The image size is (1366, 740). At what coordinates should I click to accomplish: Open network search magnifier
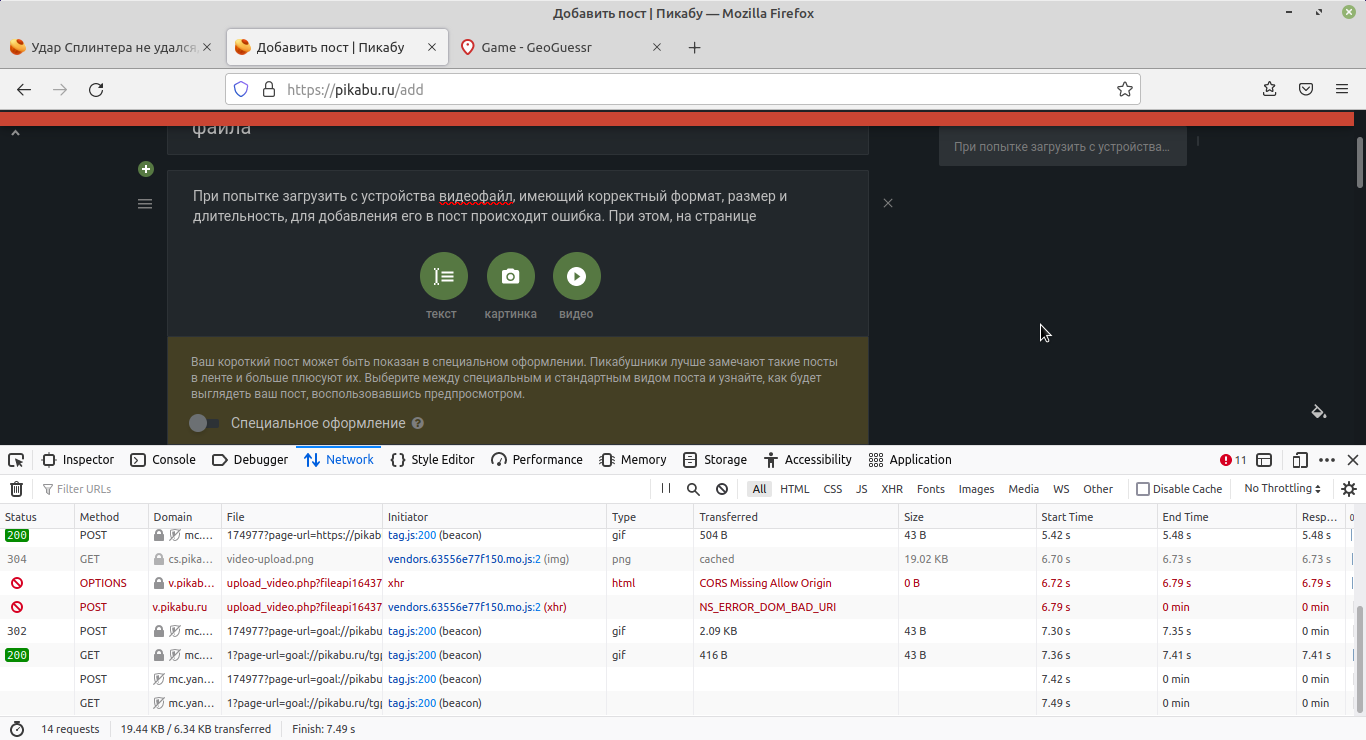[693, 489]
